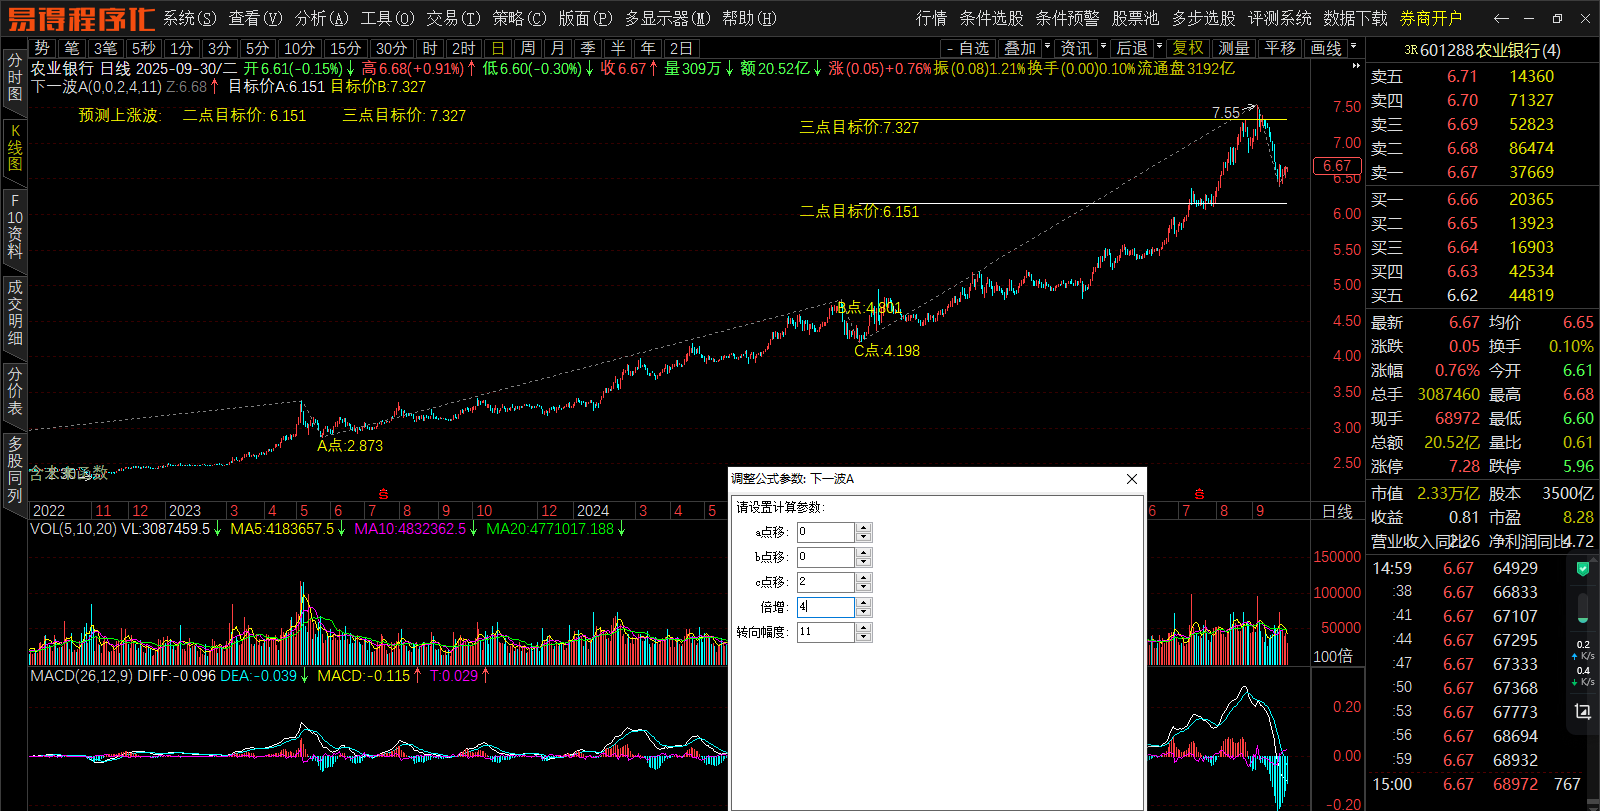Image resolution: width=1600 pixels, height=811 pixels.
Task: Open the 分析(A) menu
Action: coord(321,18)
